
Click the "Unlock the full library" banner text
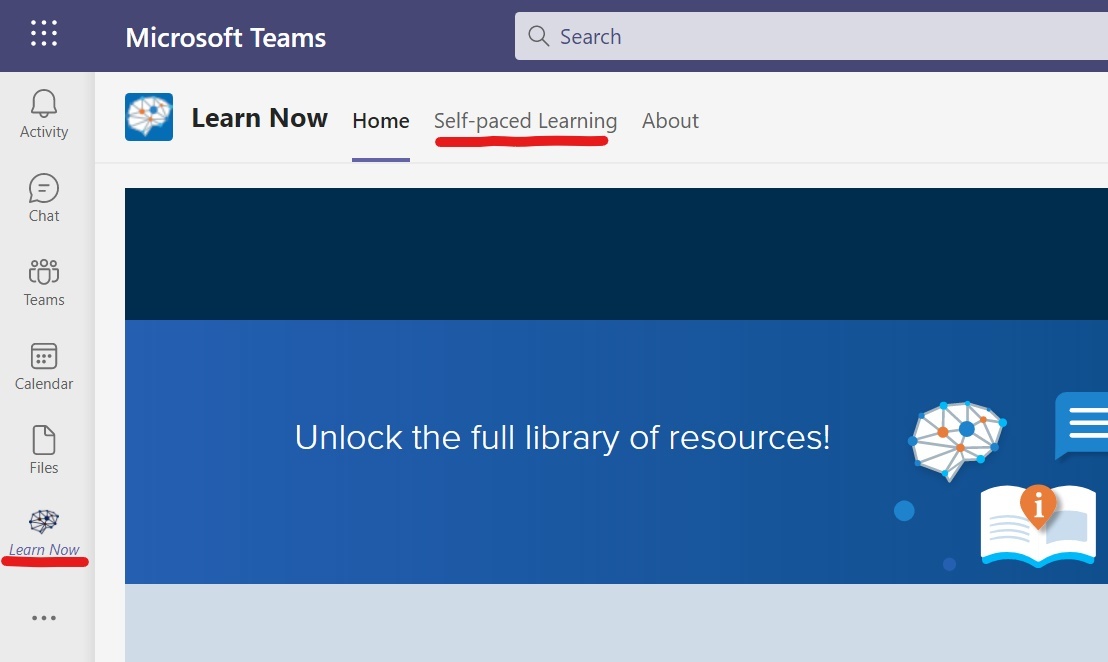562,438
